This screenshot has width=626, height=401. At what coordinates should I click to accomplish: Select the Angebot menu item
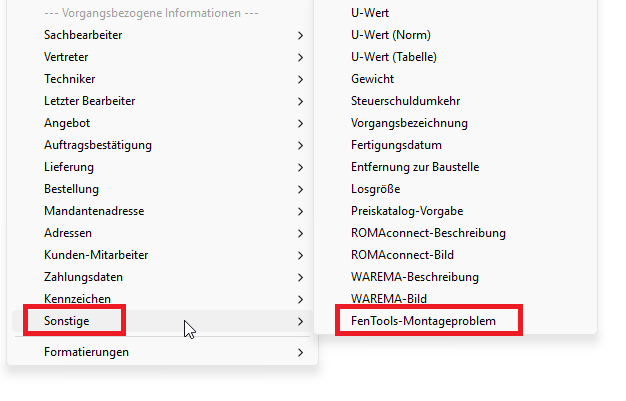pos(67,123)
